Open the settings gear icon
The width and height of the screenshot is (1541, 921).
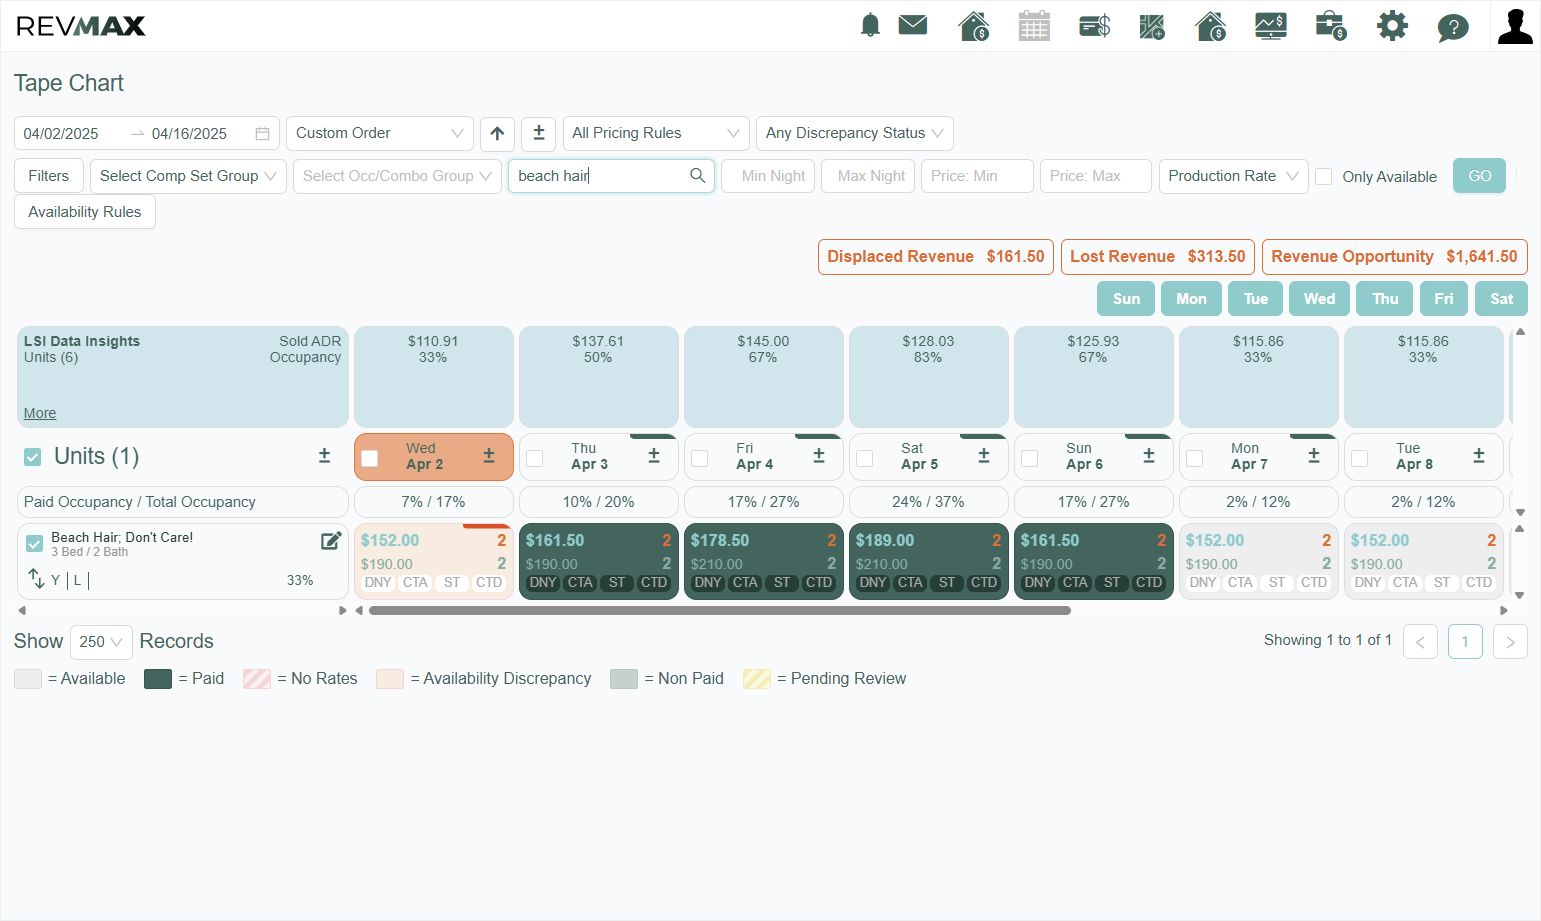[1392, 25]
